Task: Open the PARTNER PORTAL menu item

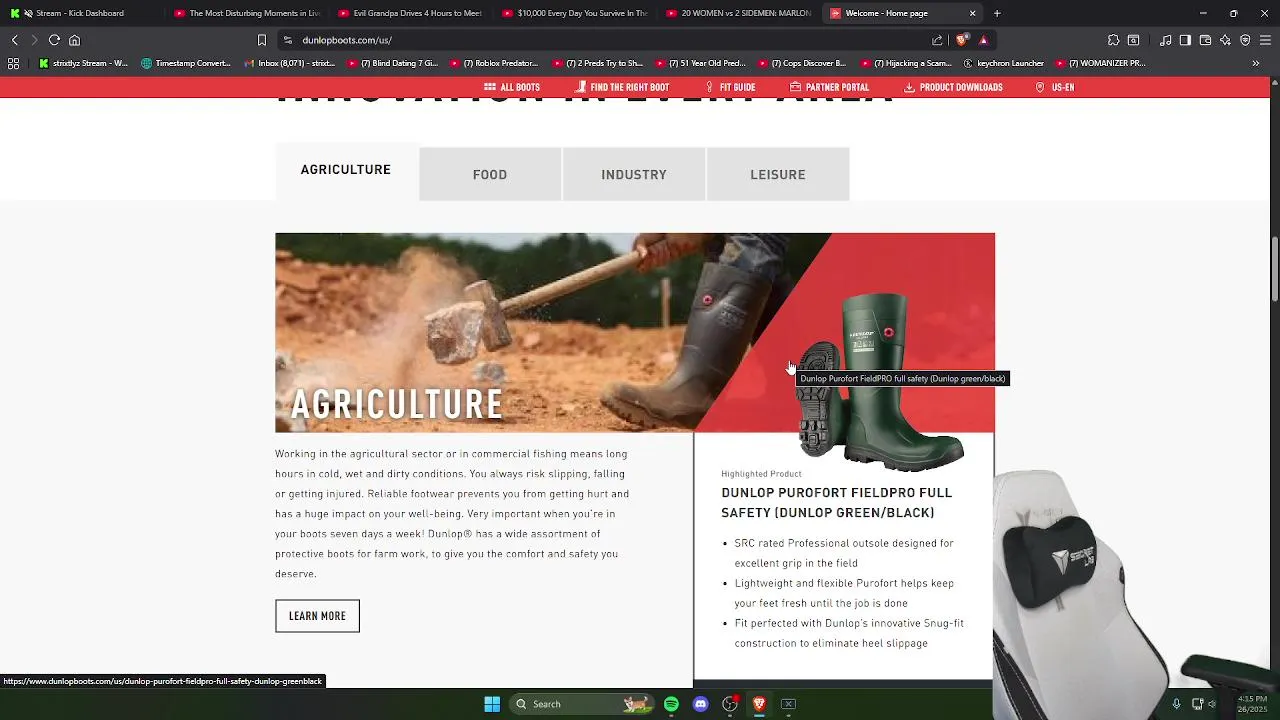Action: coord(829,87)
